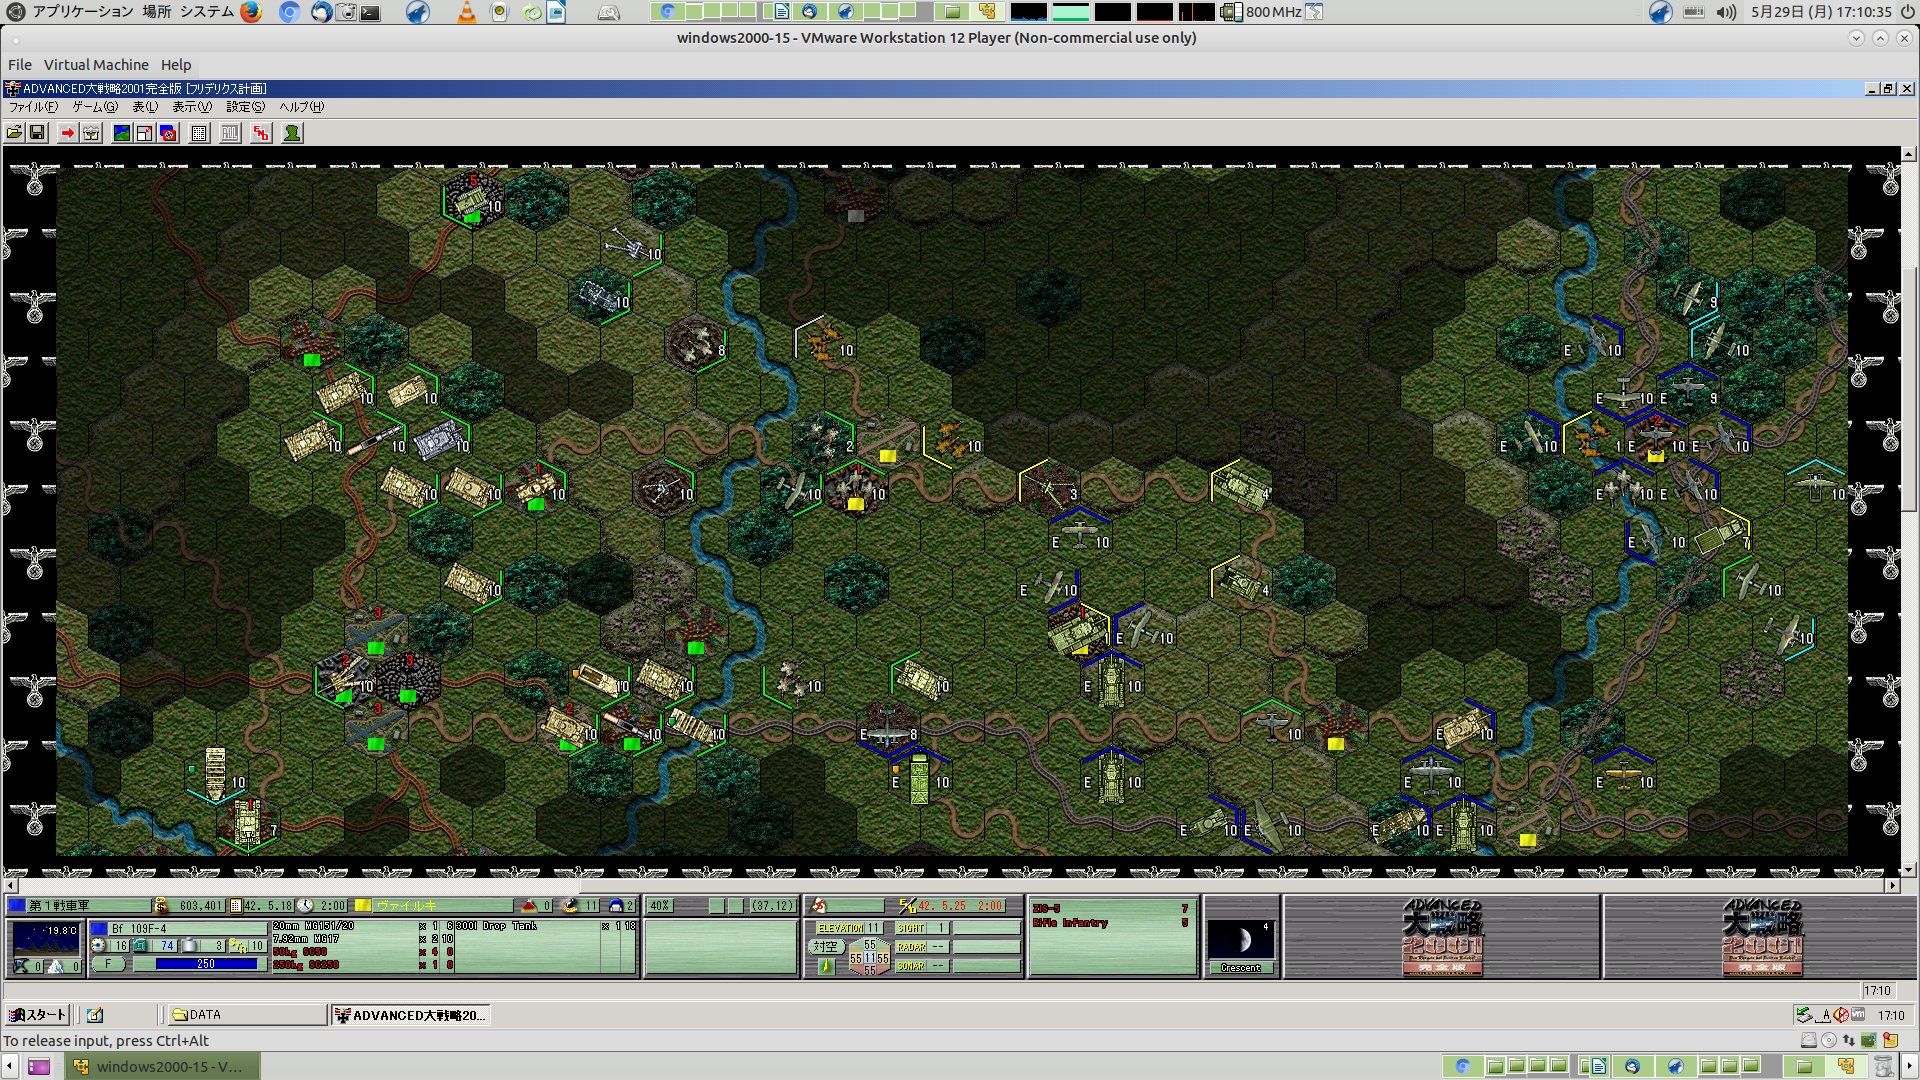Open the 表(L) menu
The height and width of the screenshot is (1080, 1920).
pyautogui.click(x=145, y=107)
